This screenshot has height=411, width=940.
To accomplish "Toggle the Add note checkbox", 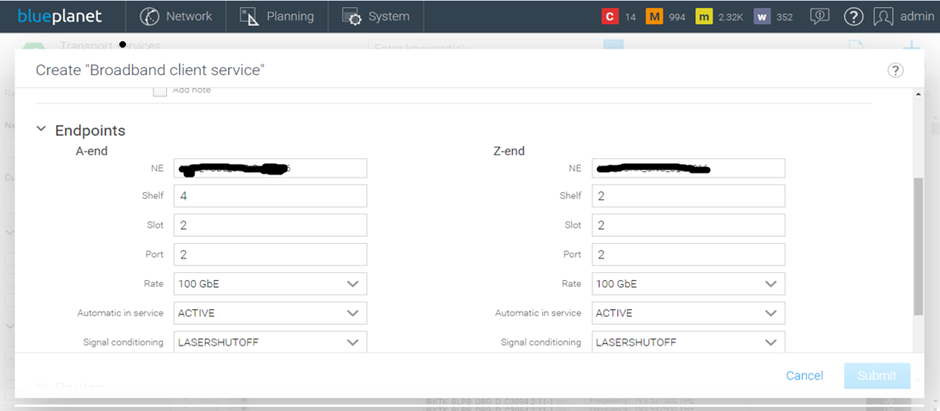I will [160, 90].
